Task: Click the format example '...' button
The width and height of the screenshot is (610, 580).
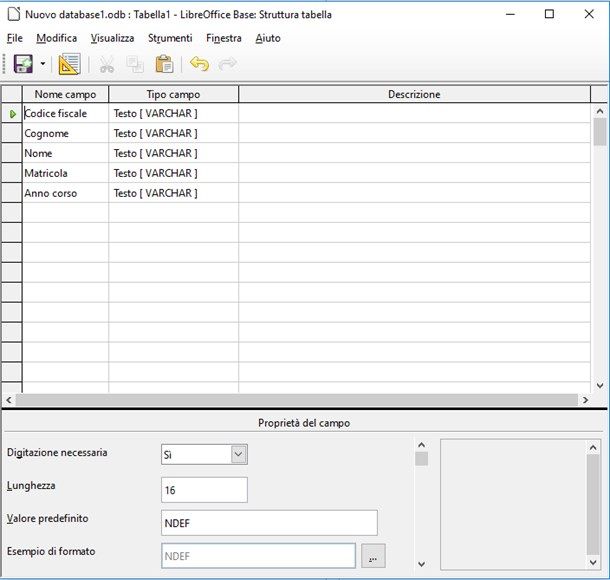Action: pyautogui.click(x=373, y=556)
